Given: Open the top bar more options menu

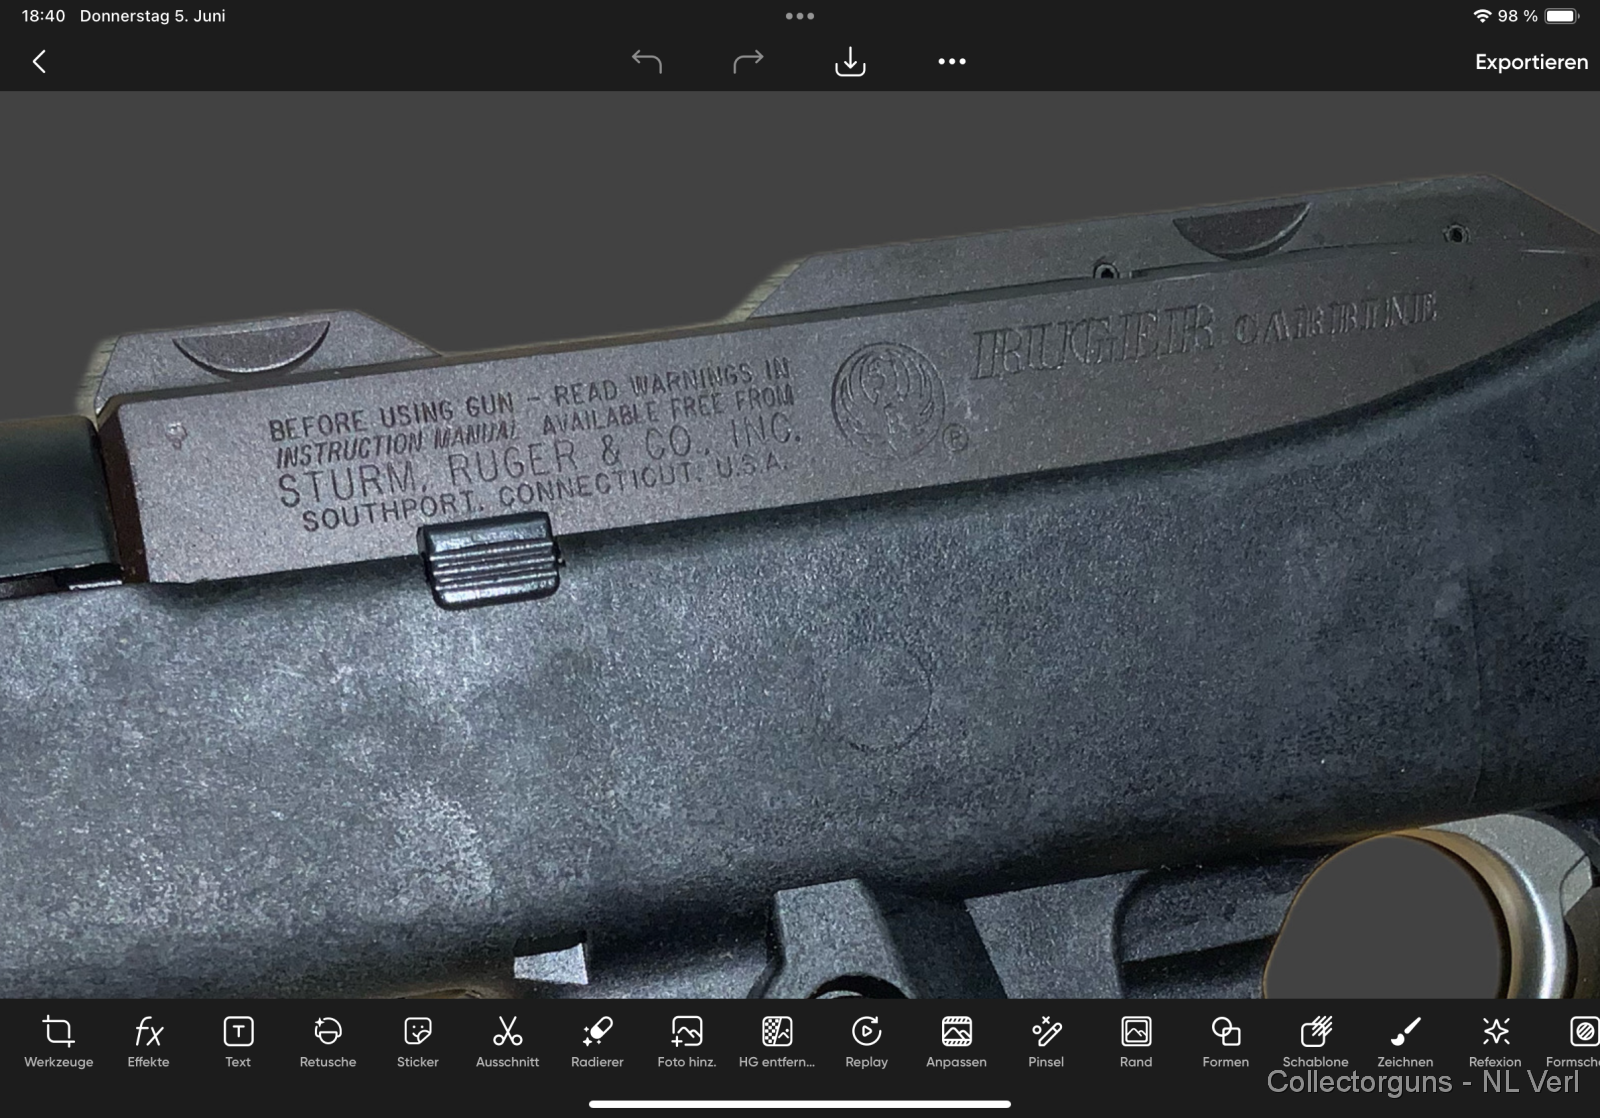Looking at the screenshot, I should point(952,62).
